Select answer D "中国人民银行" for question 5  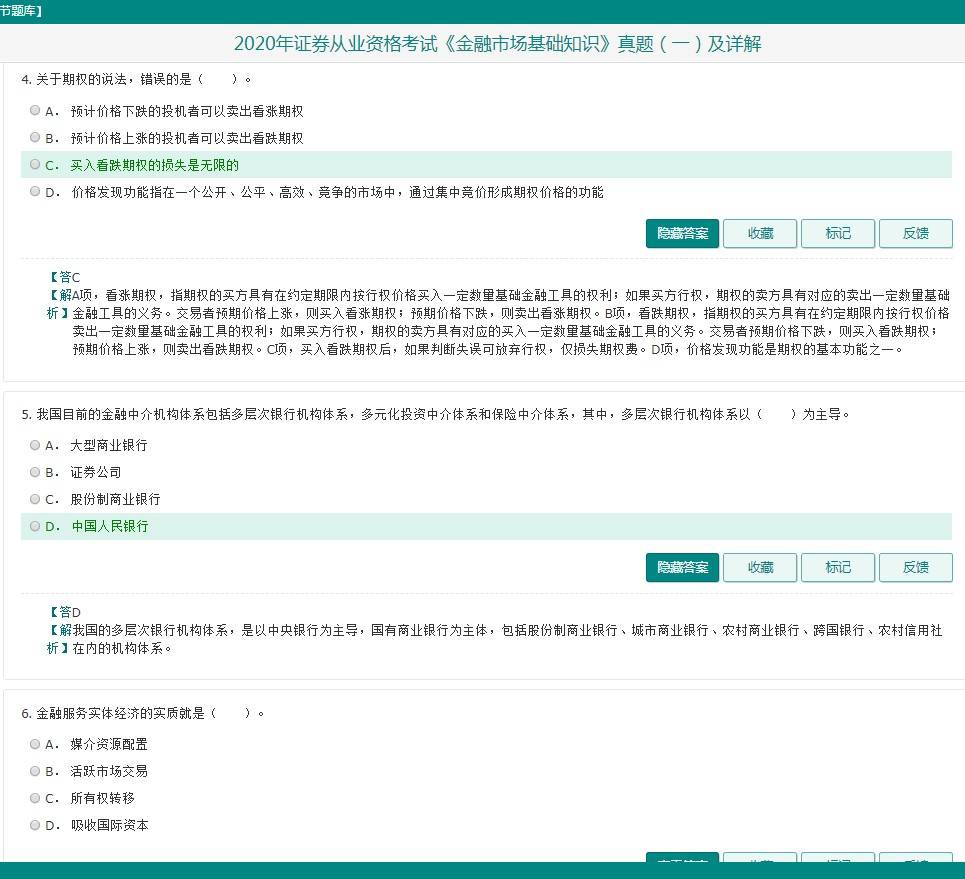35,526
